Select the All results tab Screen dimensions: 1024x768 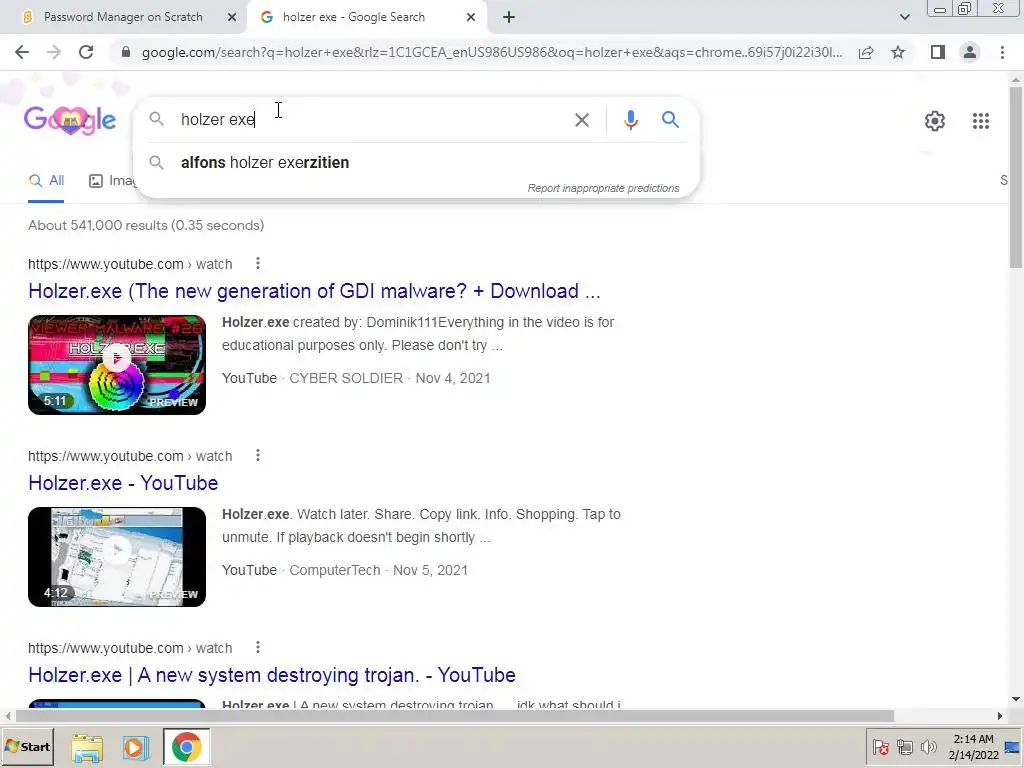[46, 181]
